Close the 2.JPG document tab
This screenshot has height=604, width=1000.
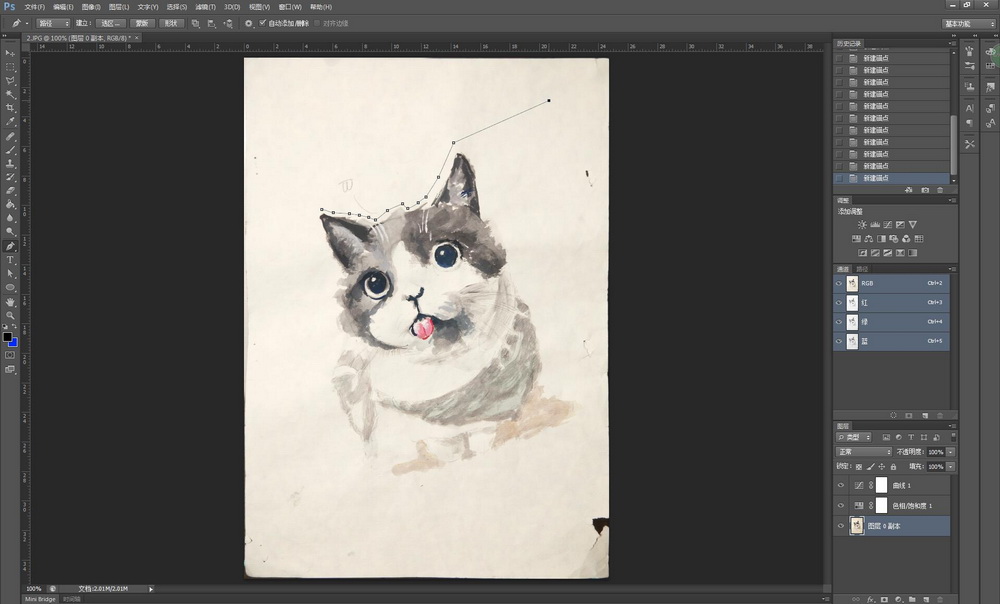coord(136,38)
